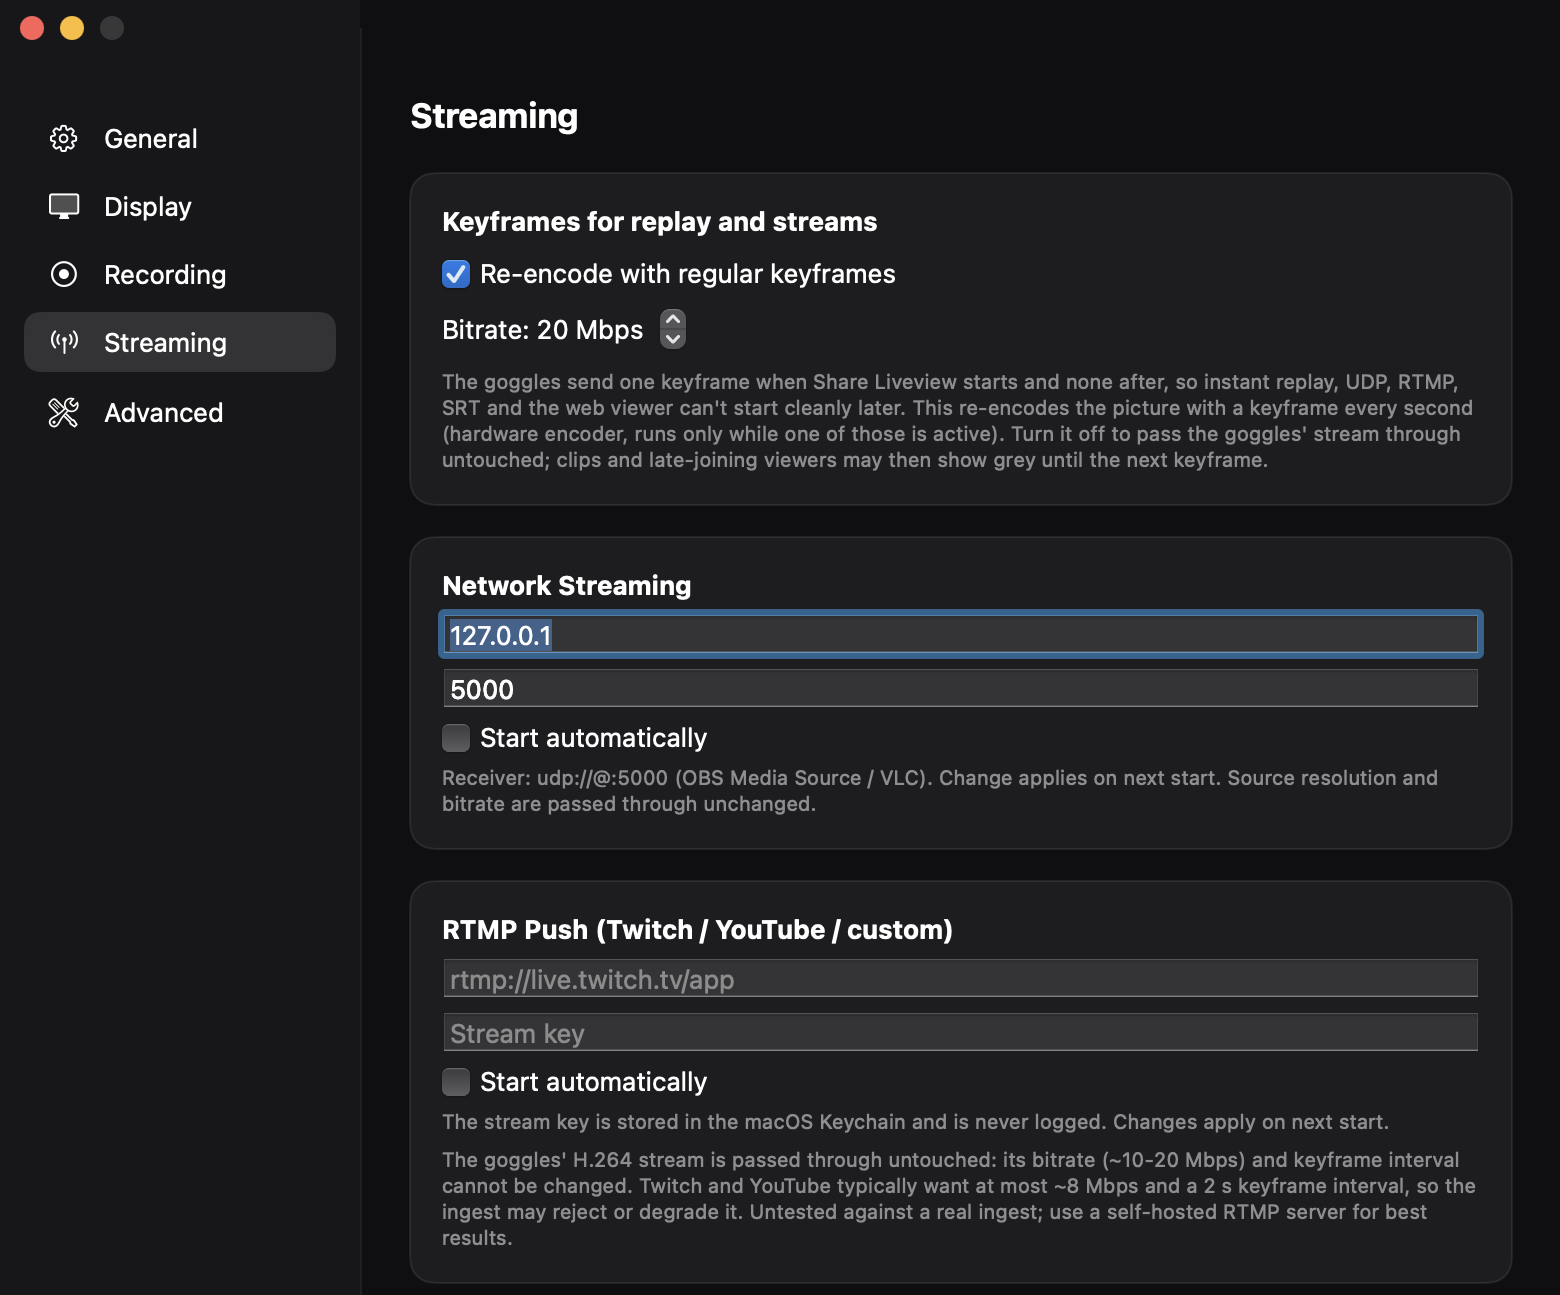
Task: Disable Re-encode with regular keyframes checkbox
Action: click(x=456, y=274)
